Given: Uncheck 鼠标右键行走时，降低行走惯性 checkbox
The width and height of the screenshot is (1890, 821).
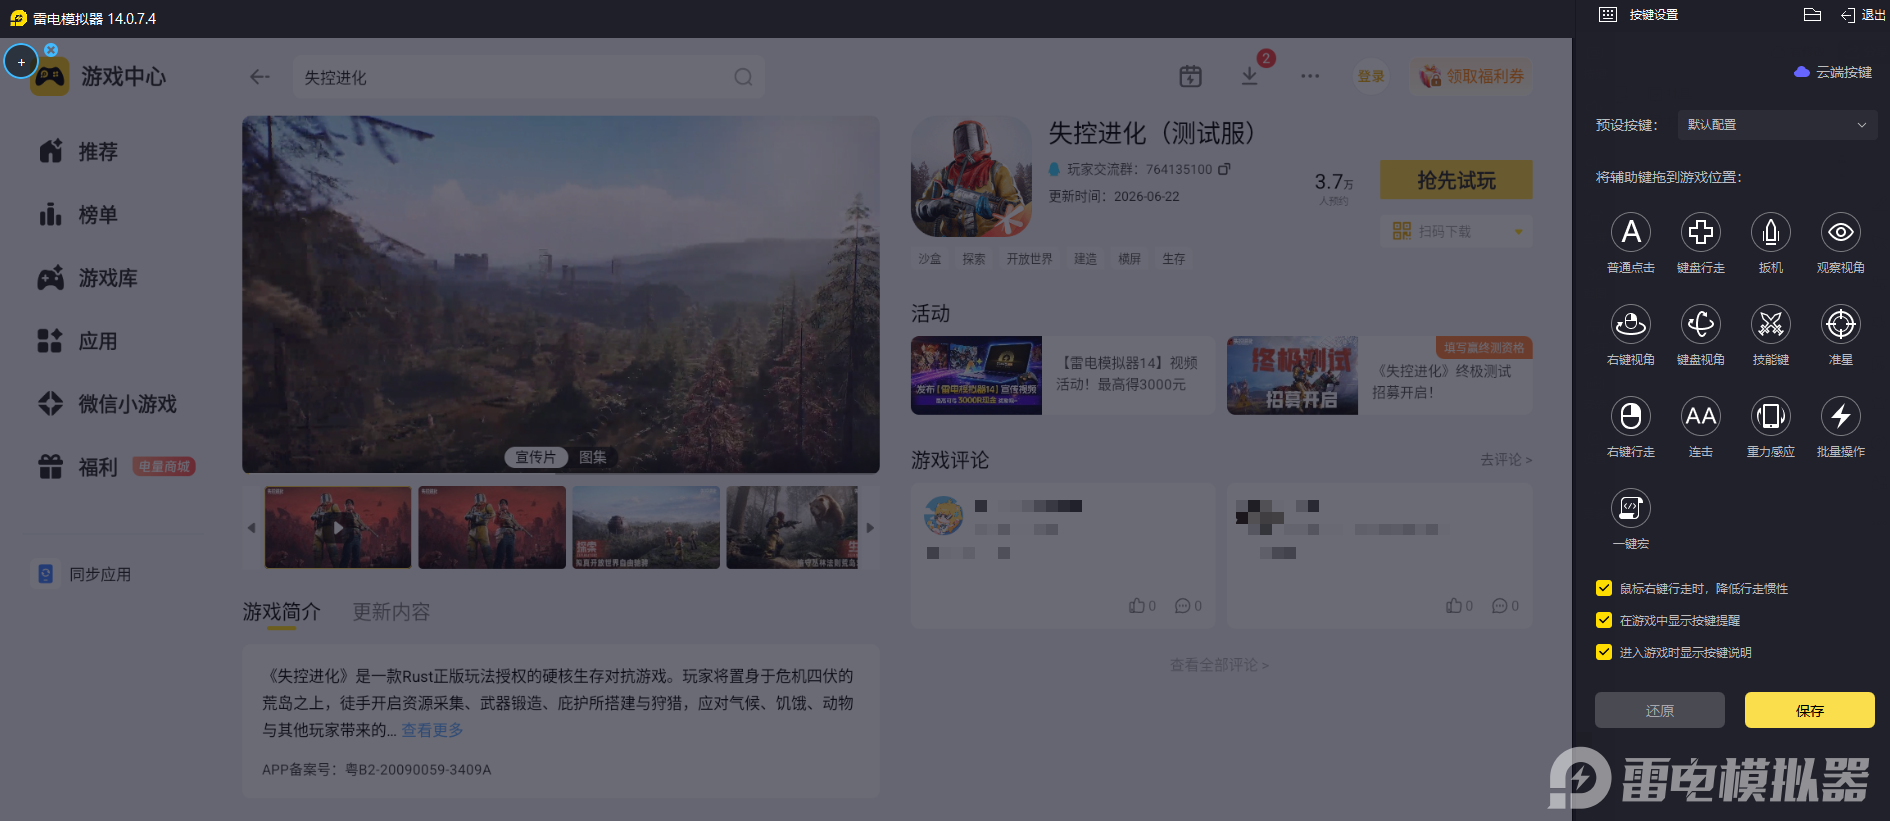Looking at the screenshot, I should (x=1604, y=588).
